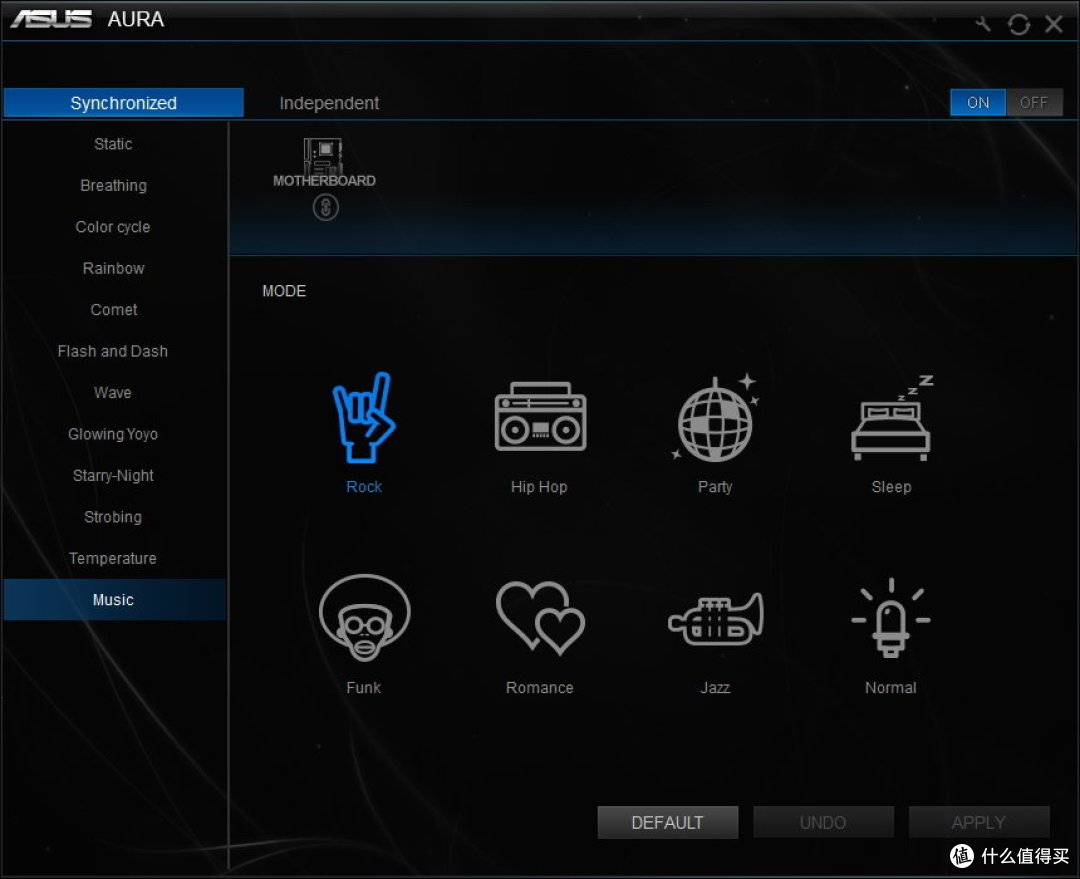Select the Romance hearts icon
Screen dimensions: 1080x879
[x=541, y=618]
